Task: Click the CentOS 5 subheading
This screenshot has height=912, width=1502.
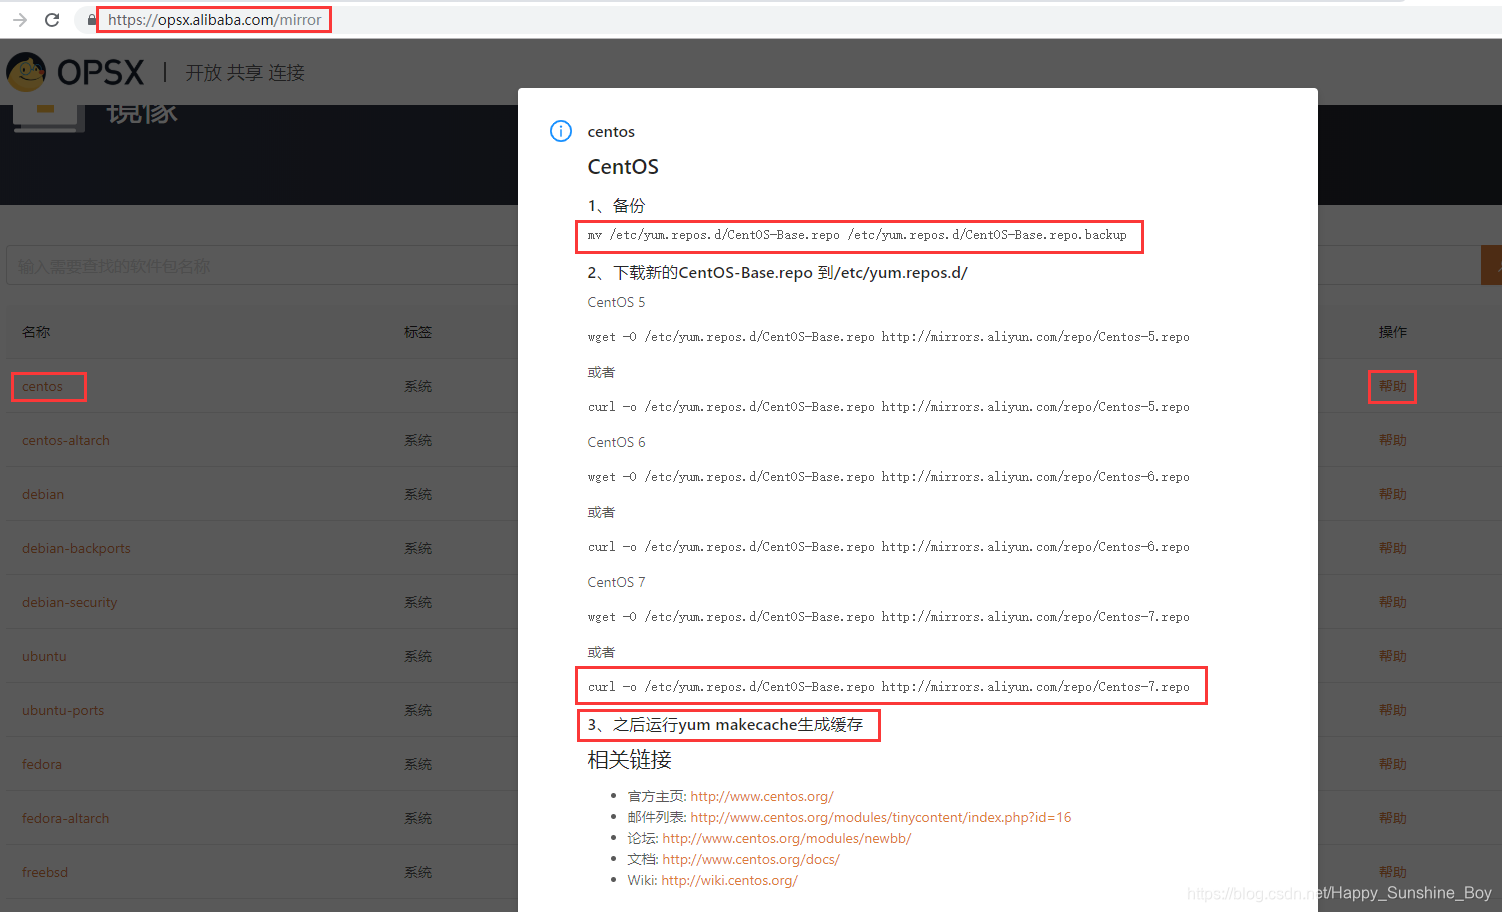Action: [616, 302]
